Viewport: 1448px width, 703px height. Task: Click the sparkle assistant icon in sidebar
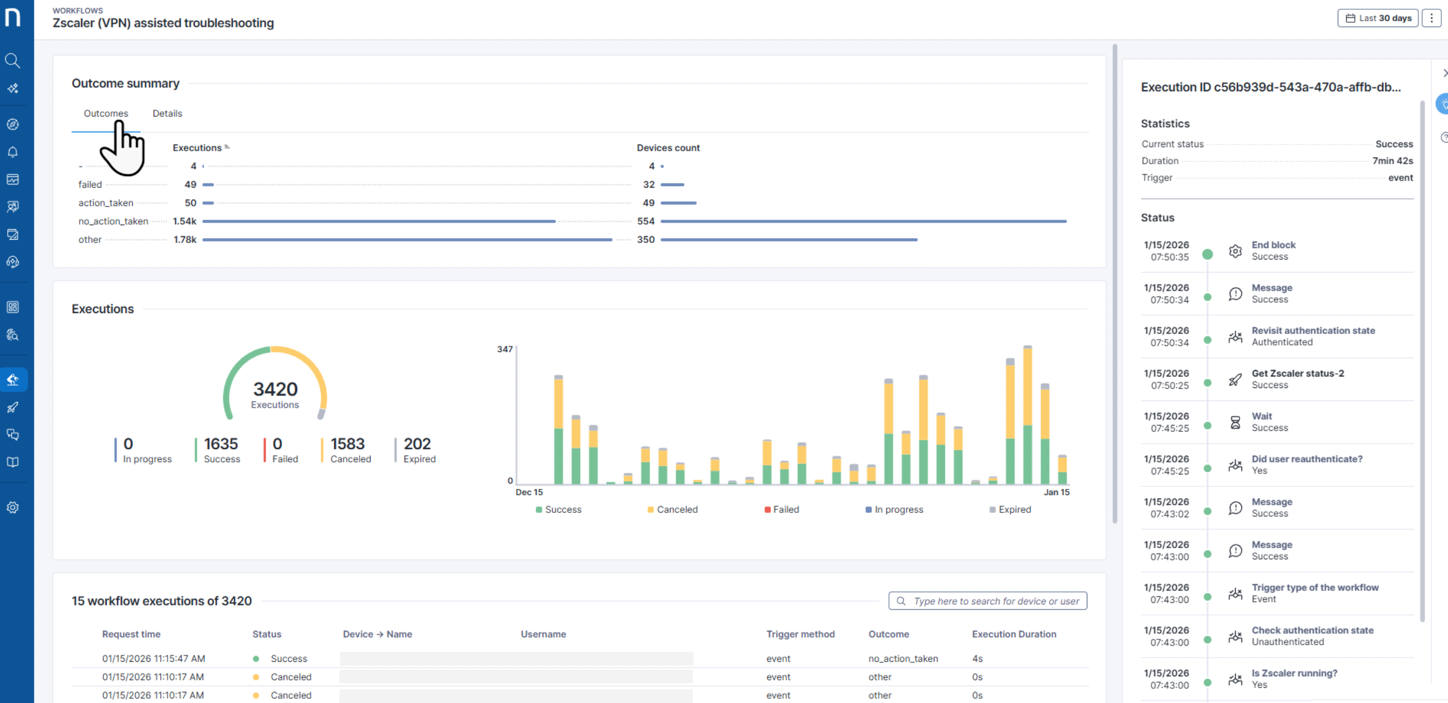click(x=13, y=89)
